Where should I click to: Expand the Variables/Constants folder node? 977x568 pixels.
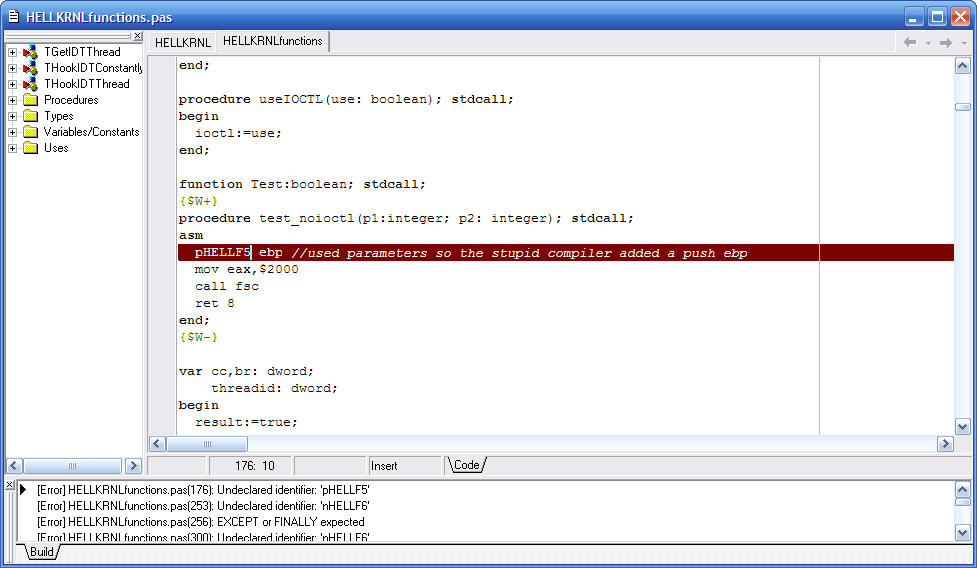click(12, 132)
